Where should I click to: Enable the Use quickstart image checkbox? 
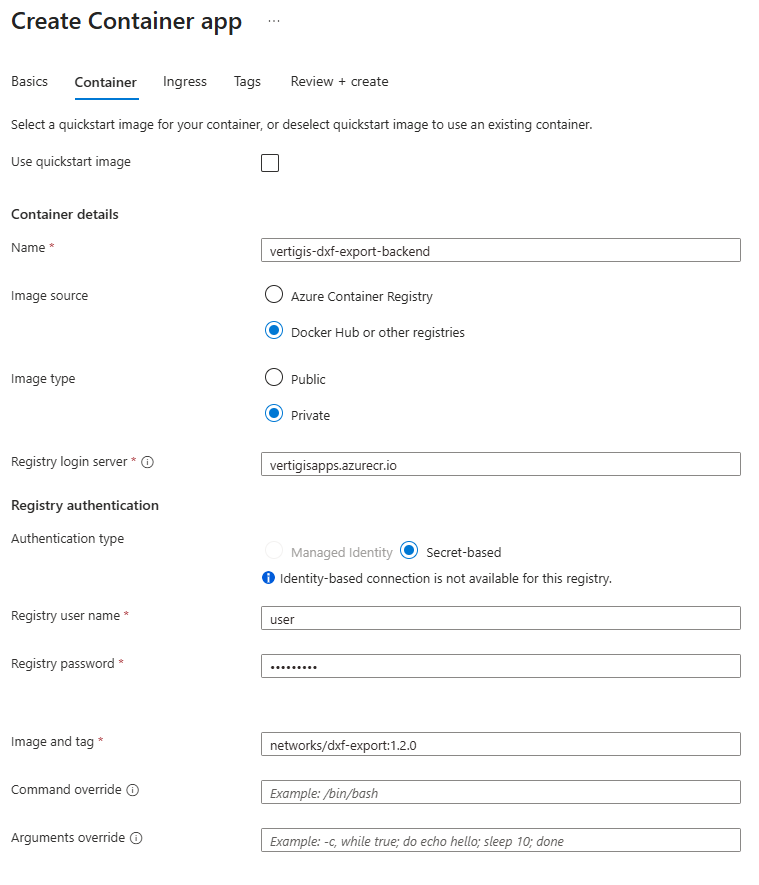[x=270, y=163]
